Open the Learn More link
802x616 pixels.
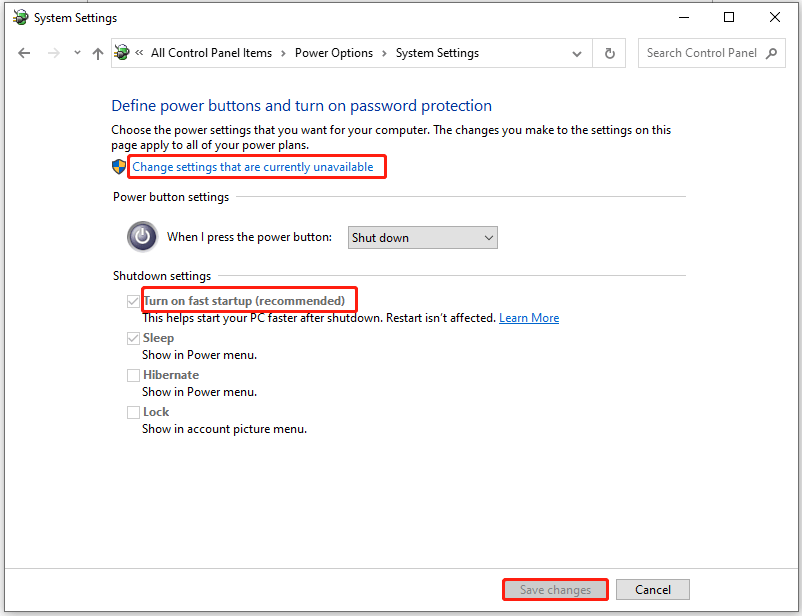[528, 317]
